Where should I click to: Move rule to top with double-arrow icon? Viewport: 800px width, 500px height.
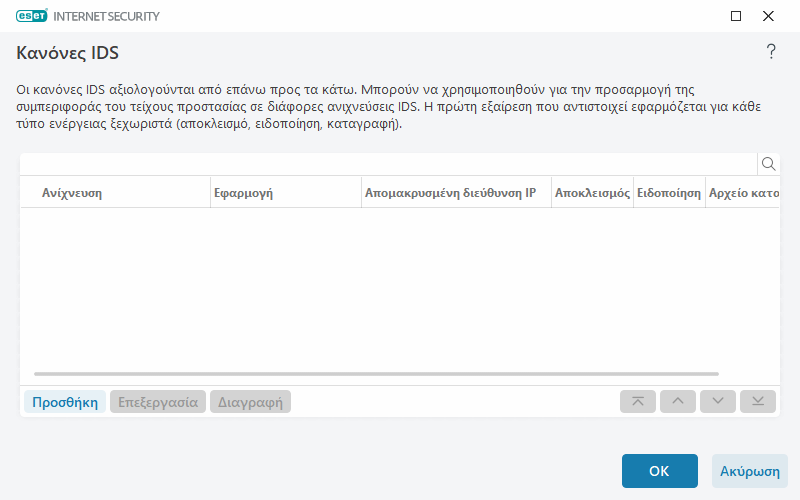click(638, 402)
